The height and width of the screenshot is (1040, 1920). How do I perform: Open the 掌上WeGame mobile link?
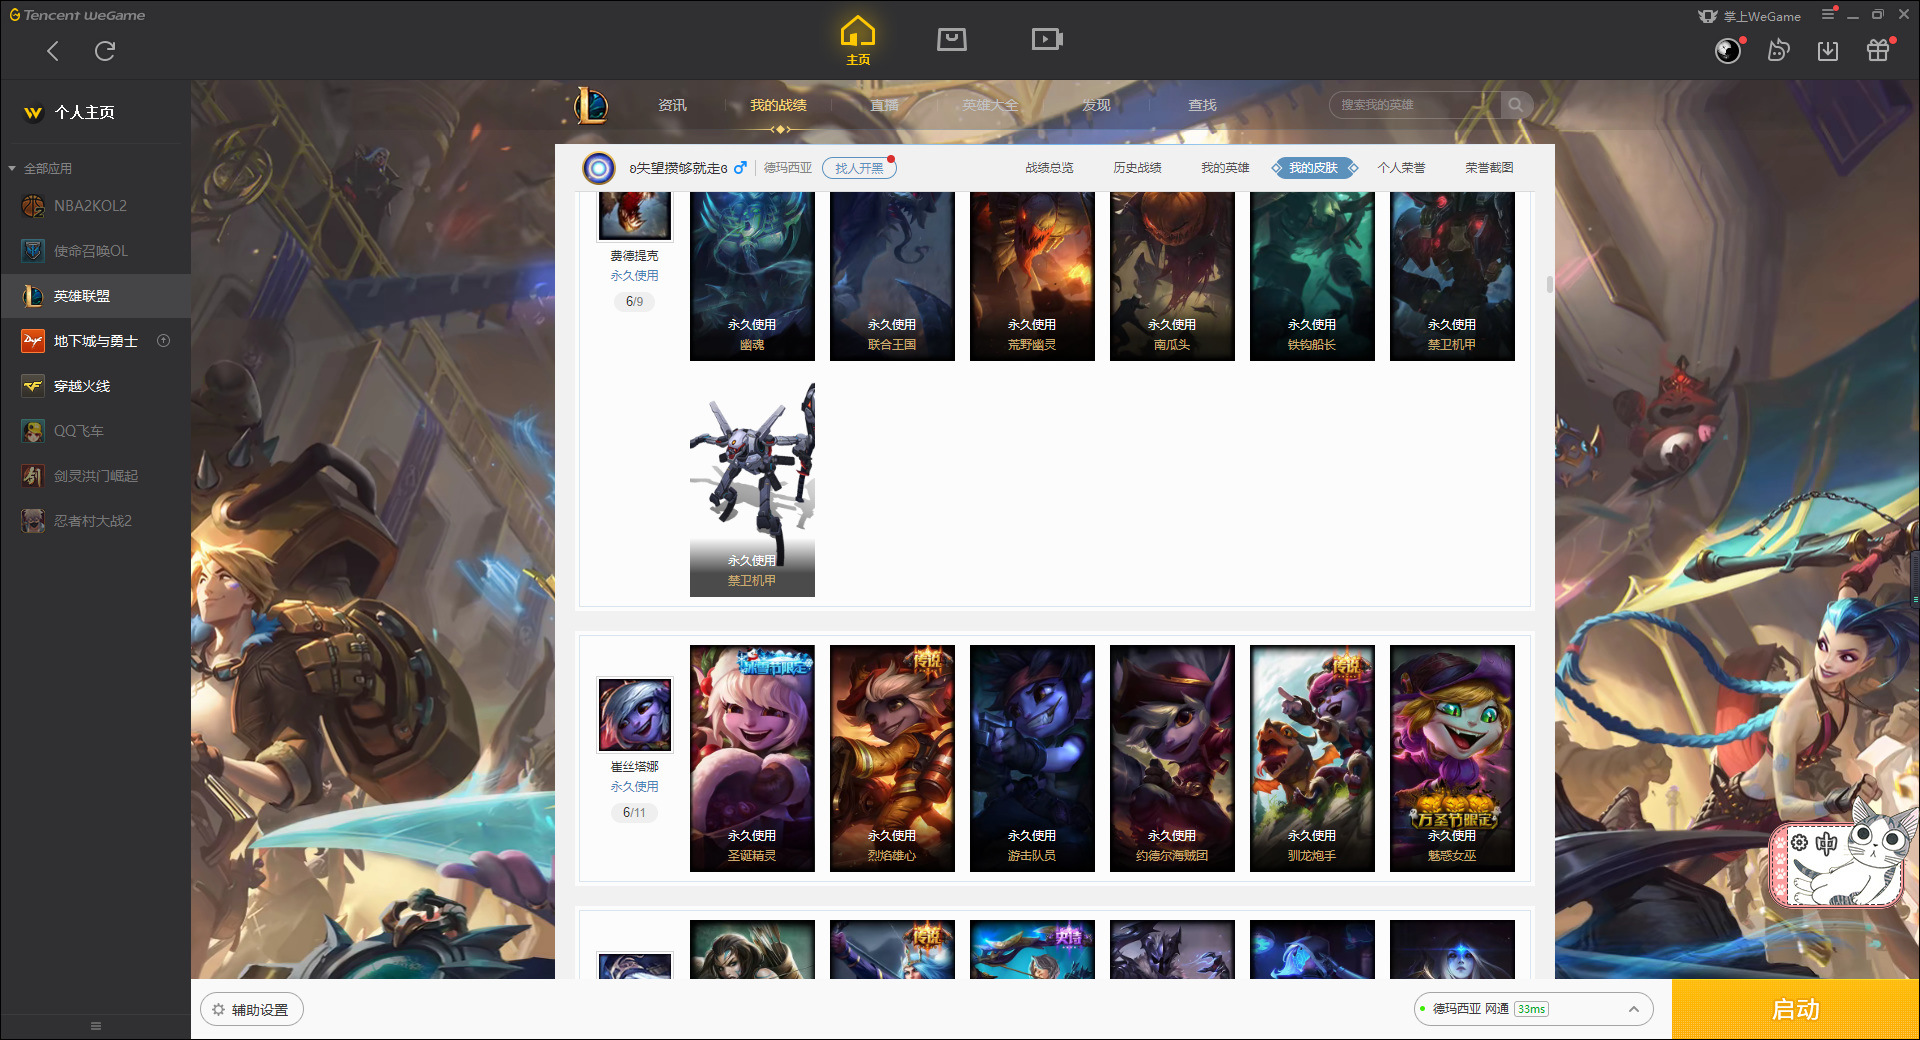(1750, 16)
